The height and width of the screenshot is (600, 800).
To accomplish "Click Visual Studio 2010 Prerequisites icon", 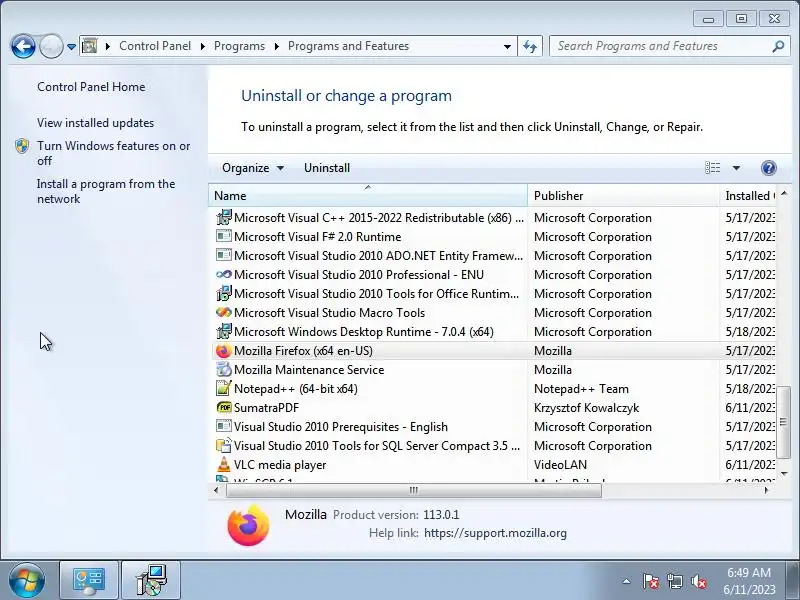I will pos(223,427).
